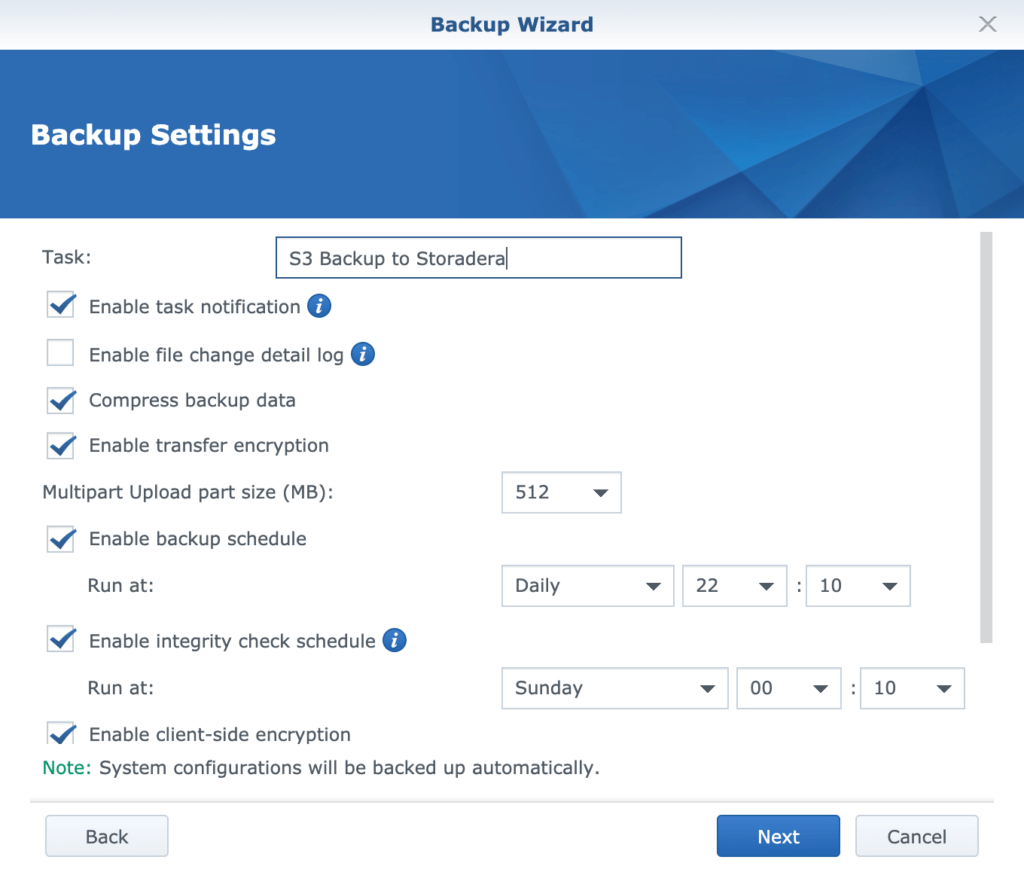Click info icon beside integrity check schedule
Screen dimensions: 1024x869
pyautogui.click(x=395, y=641)
